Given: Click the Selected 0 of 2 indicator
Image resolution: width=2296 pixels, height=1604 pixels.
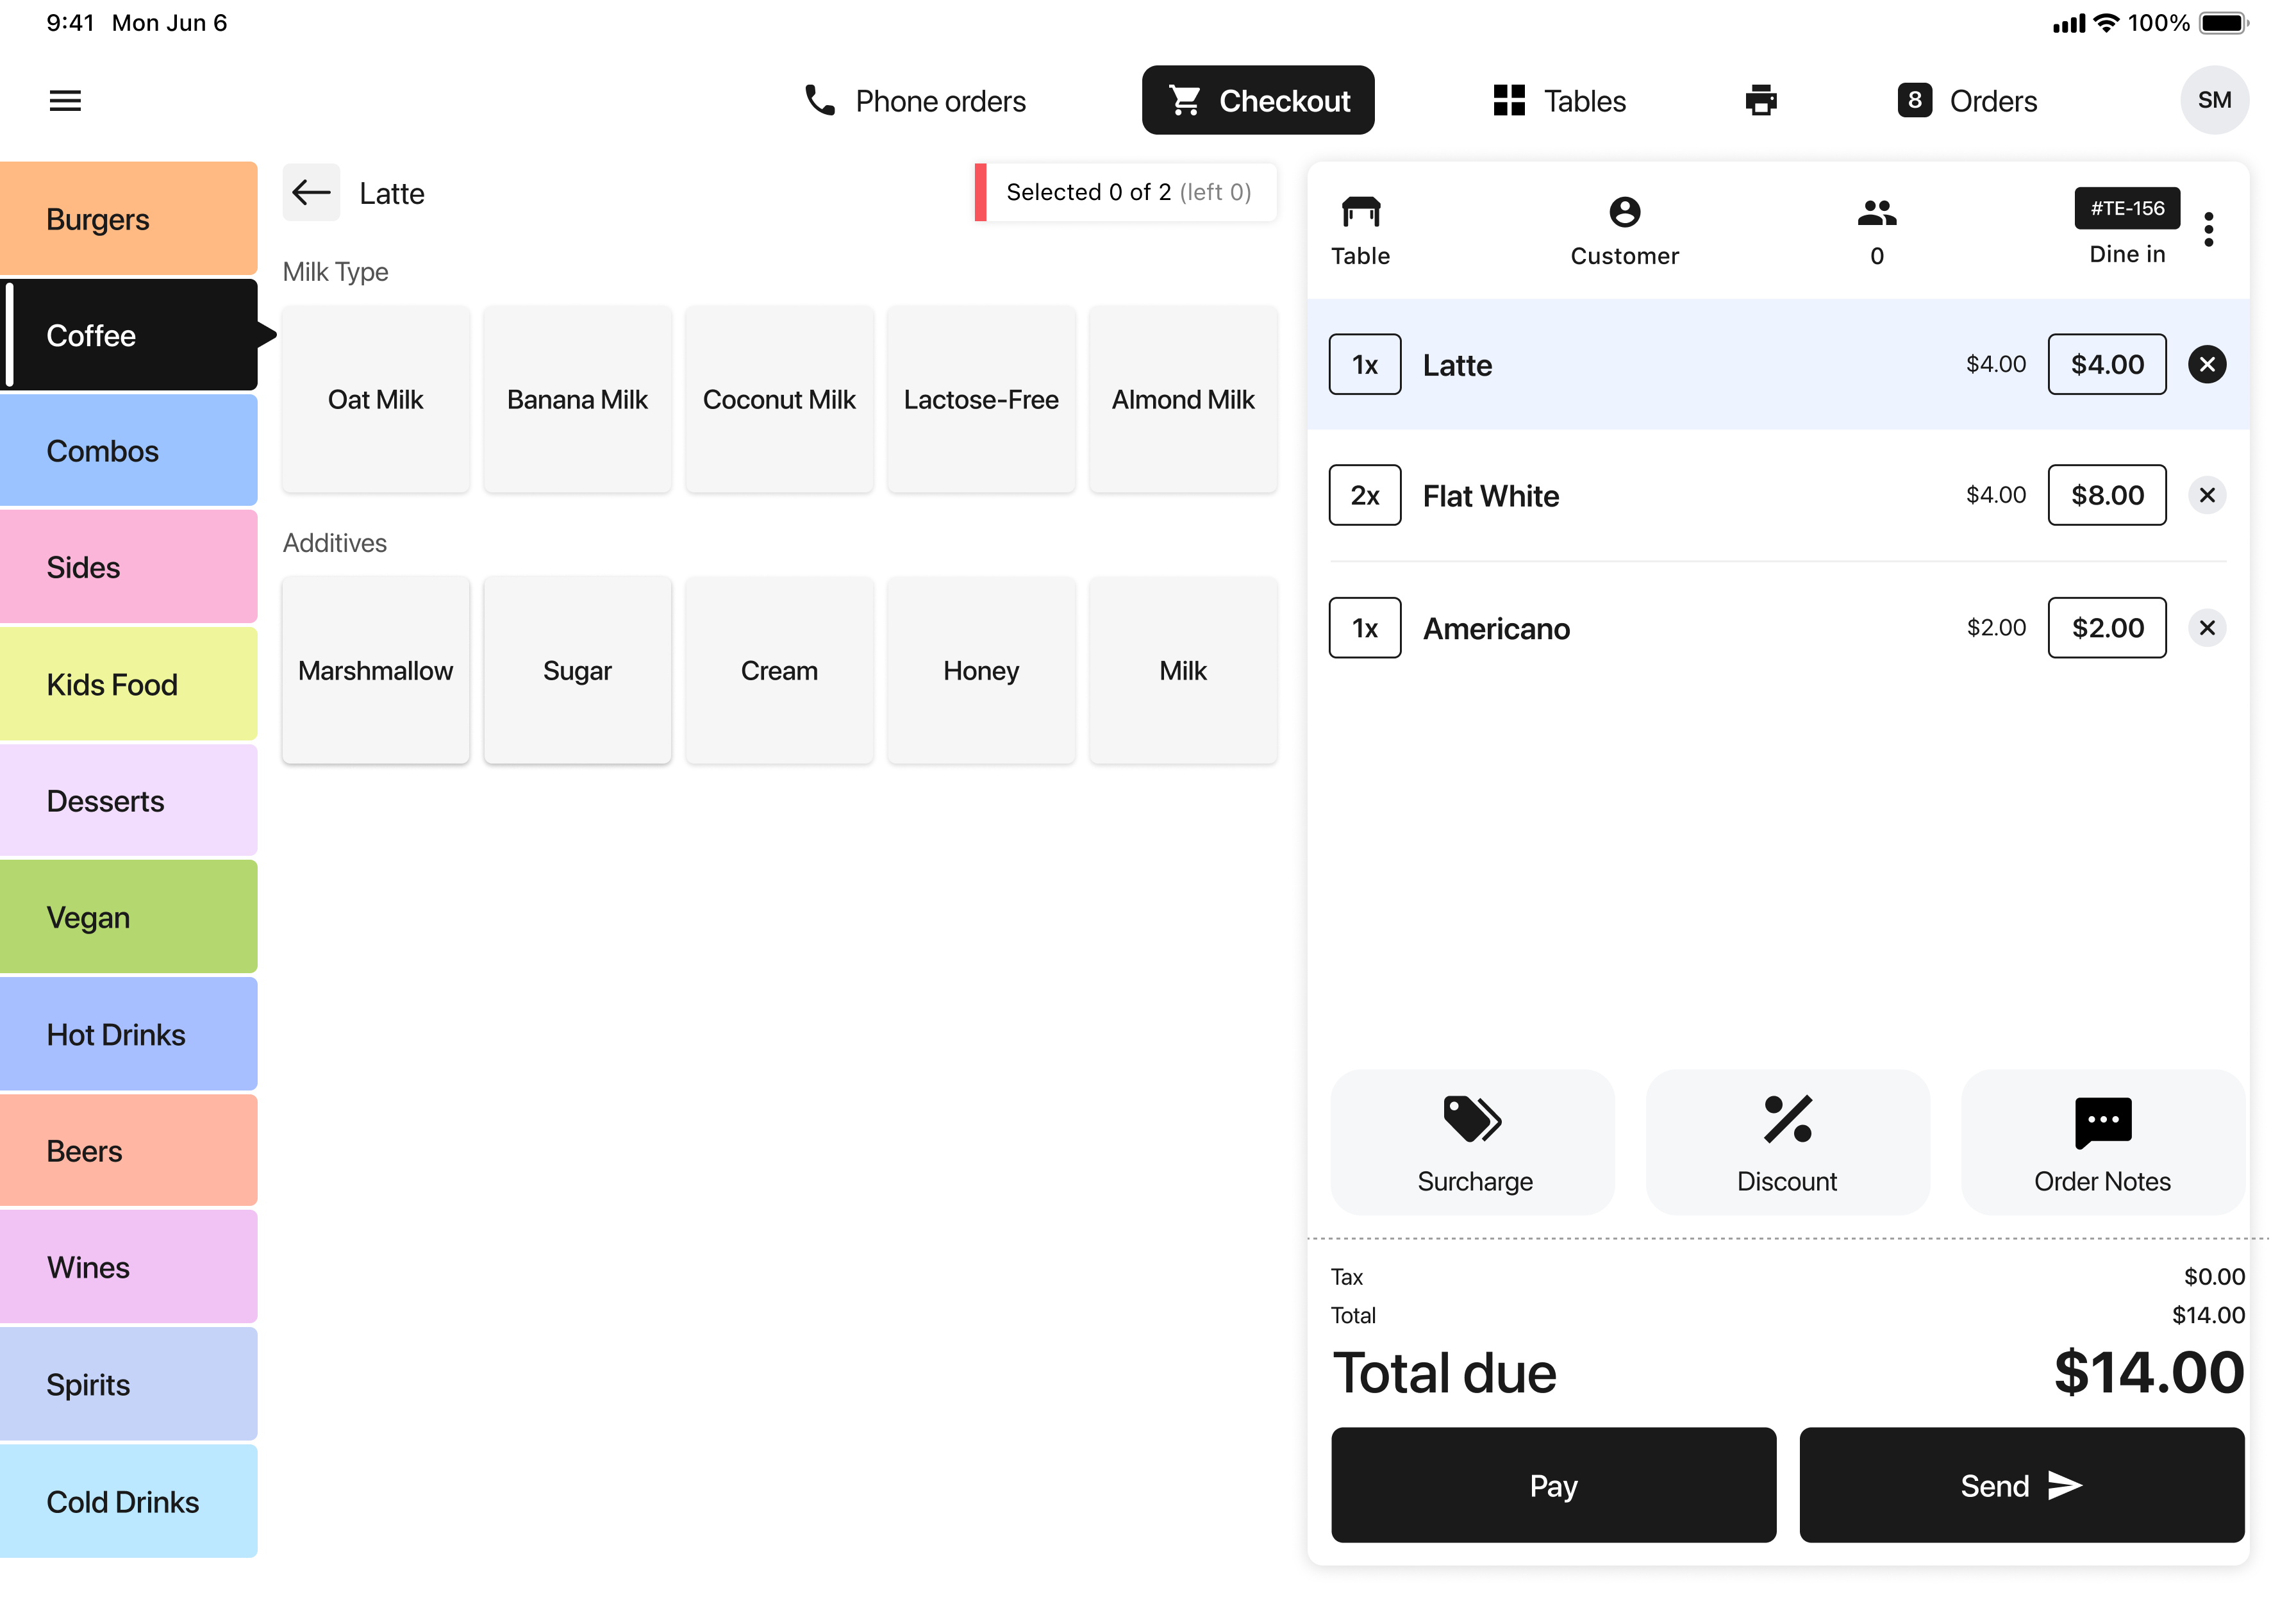Looking at the screenshot, I should pyautogui.click(x=1126, y=192).
